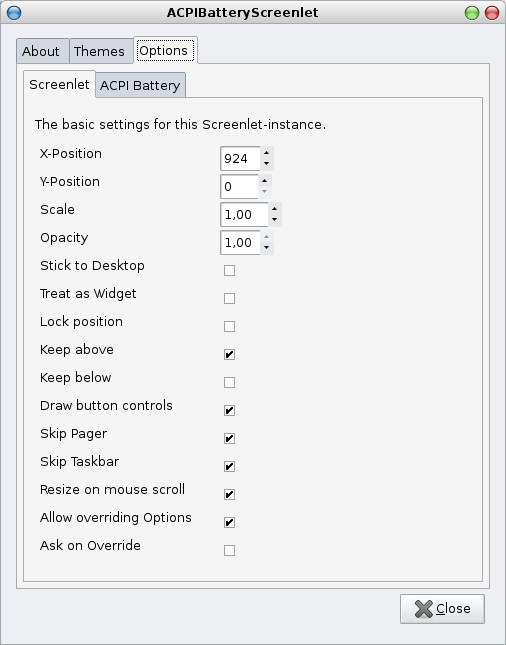Image resolution: width=506 pixels, height=645 pixels.
Task: Switch to the ACPI Battery sub-tab
Action: [x=140, y=85]
